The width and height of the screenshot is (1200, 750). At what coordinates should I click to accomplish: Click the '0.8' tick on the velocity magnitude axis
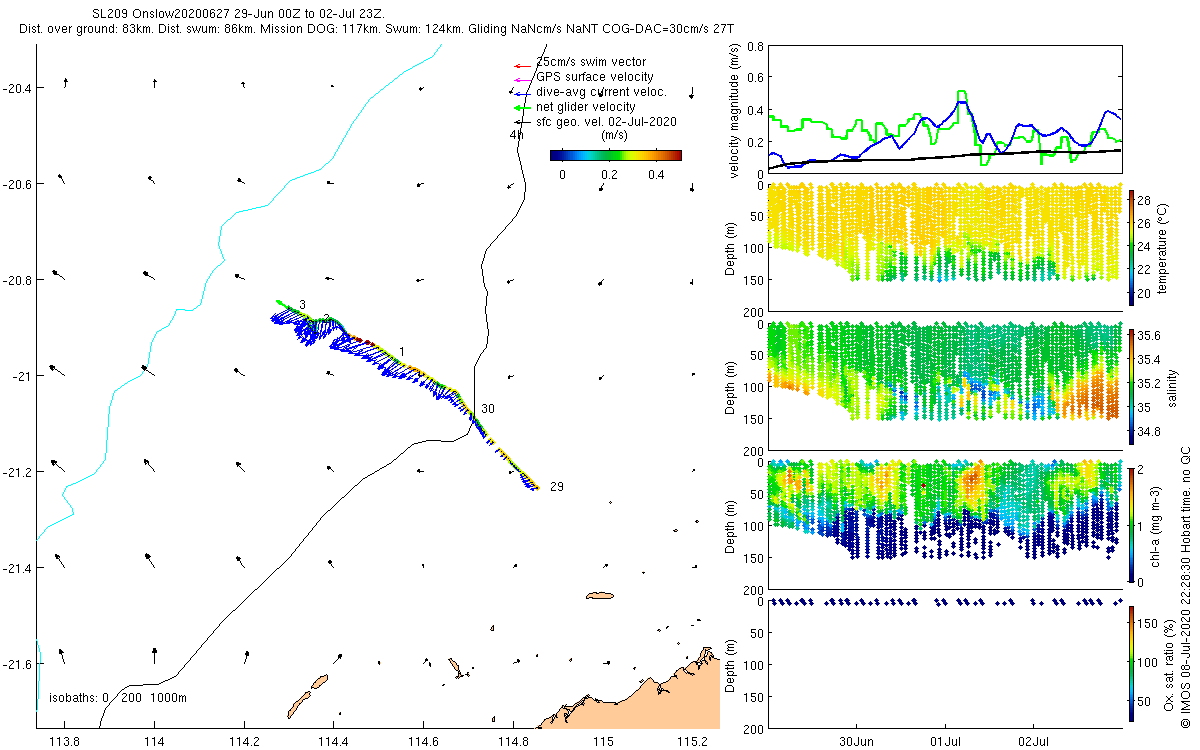click(756, 46)
